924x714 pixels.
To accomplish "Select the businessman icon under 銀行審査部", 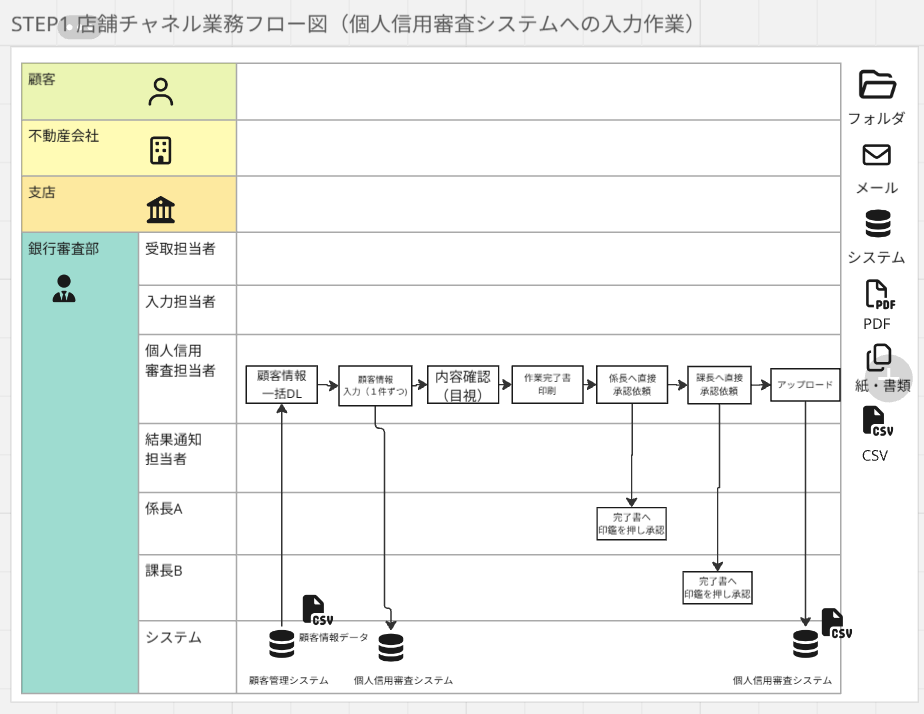I will [64, 289].
